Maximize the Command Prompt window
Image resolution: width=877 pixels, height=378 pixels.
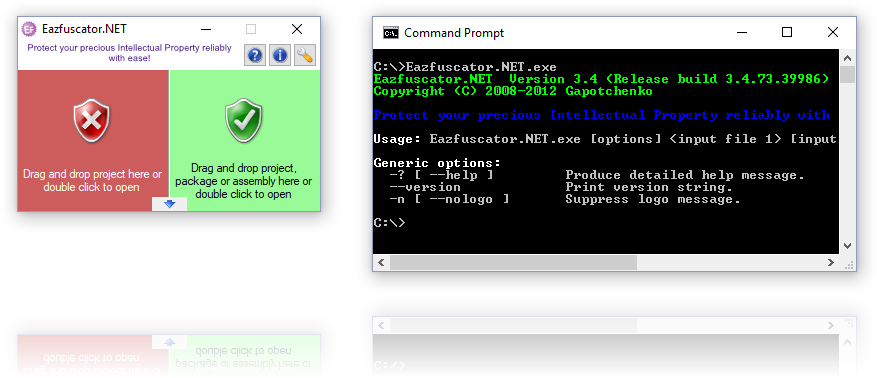point(786,32)
